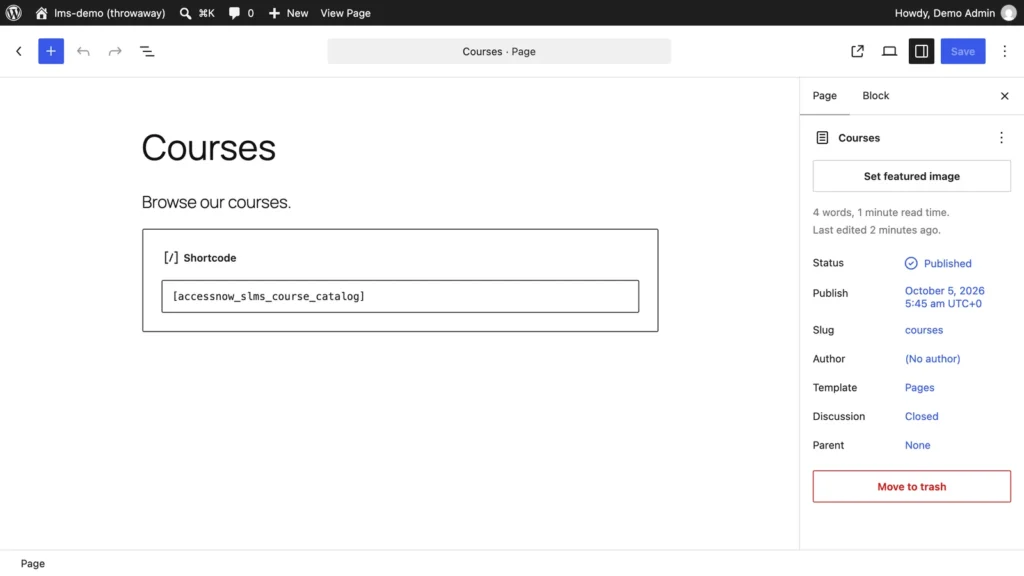The width and height of the screenshot is (1024, 576).
Task: Open the device preview options
Action: 889,51
